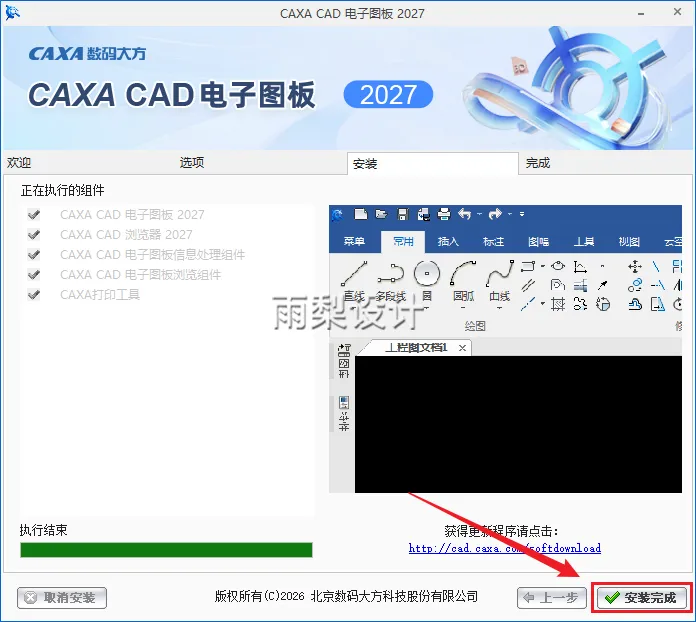
Task: Select the parallel lines tool icon
Action: (528, 285)
